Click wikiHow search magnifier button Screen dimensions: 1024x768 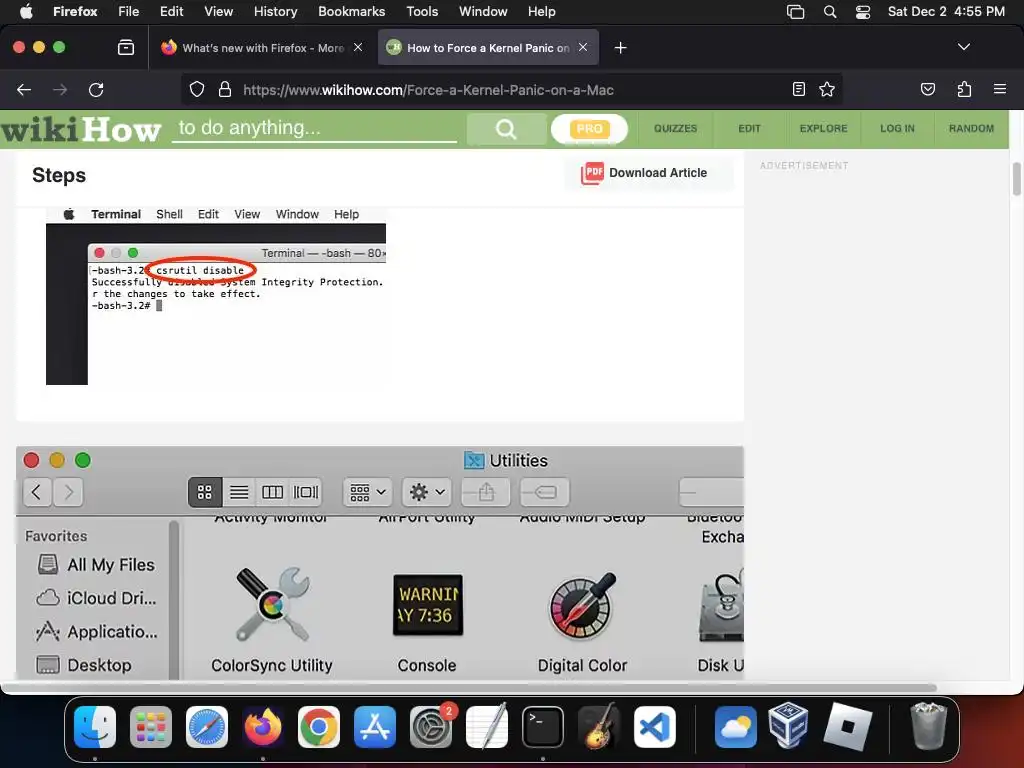[506, 129]
